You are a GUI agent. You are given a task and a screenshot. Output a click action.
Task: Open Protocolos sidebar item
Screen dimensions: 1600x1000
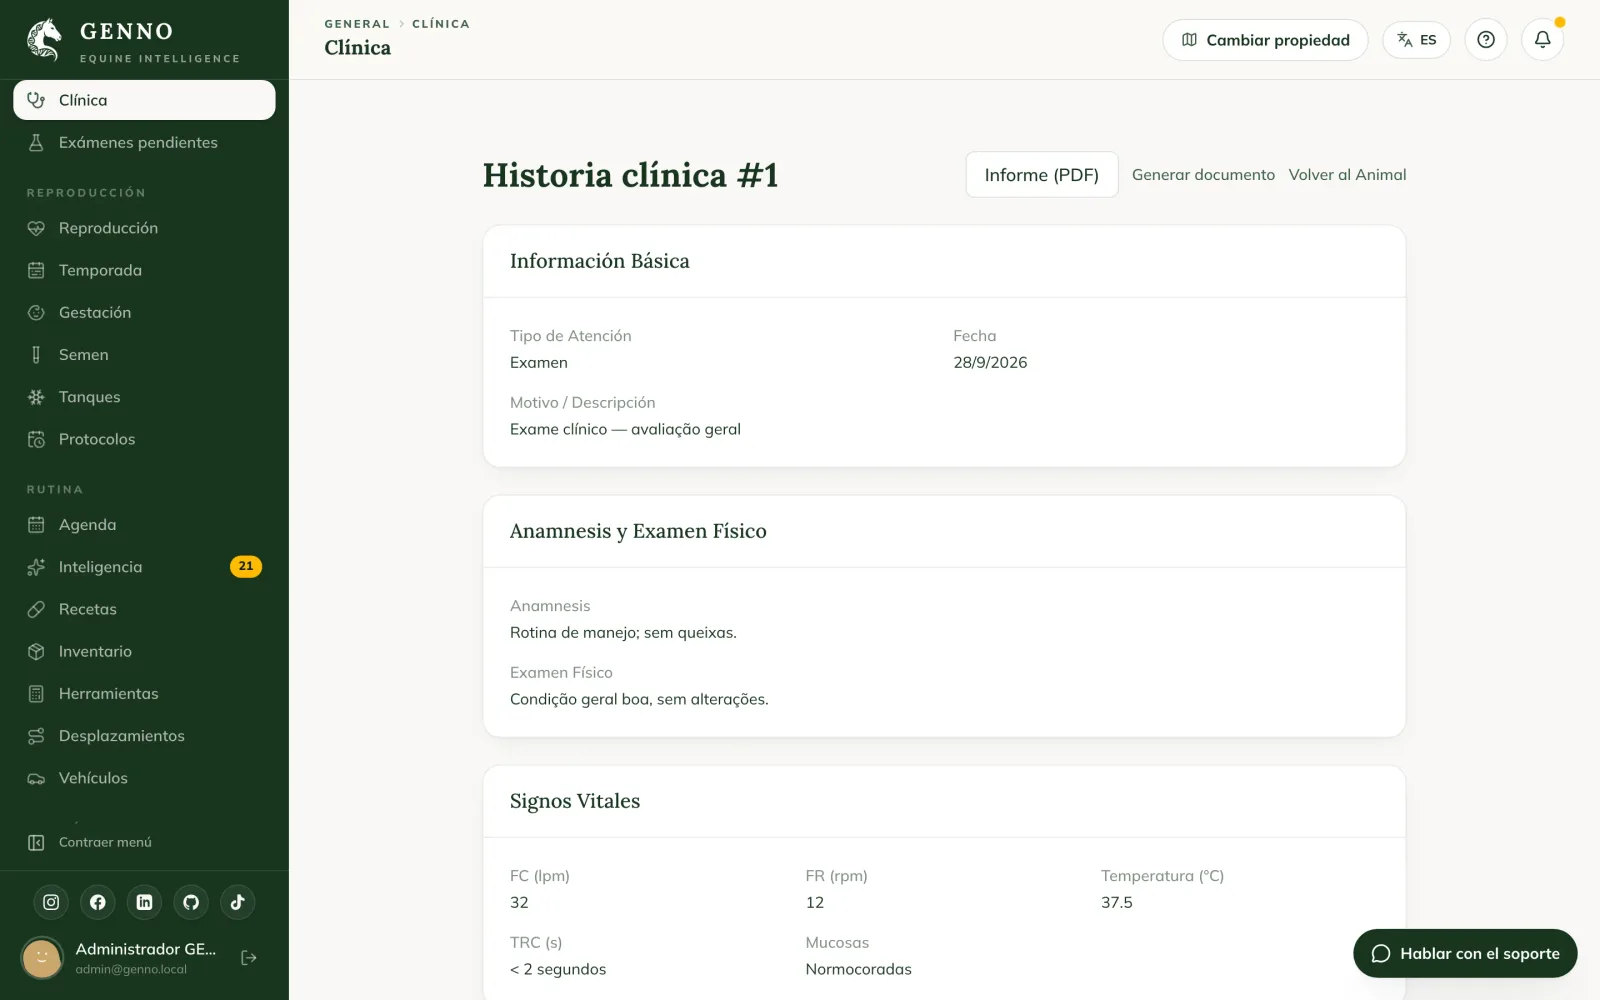click(144, 439)
